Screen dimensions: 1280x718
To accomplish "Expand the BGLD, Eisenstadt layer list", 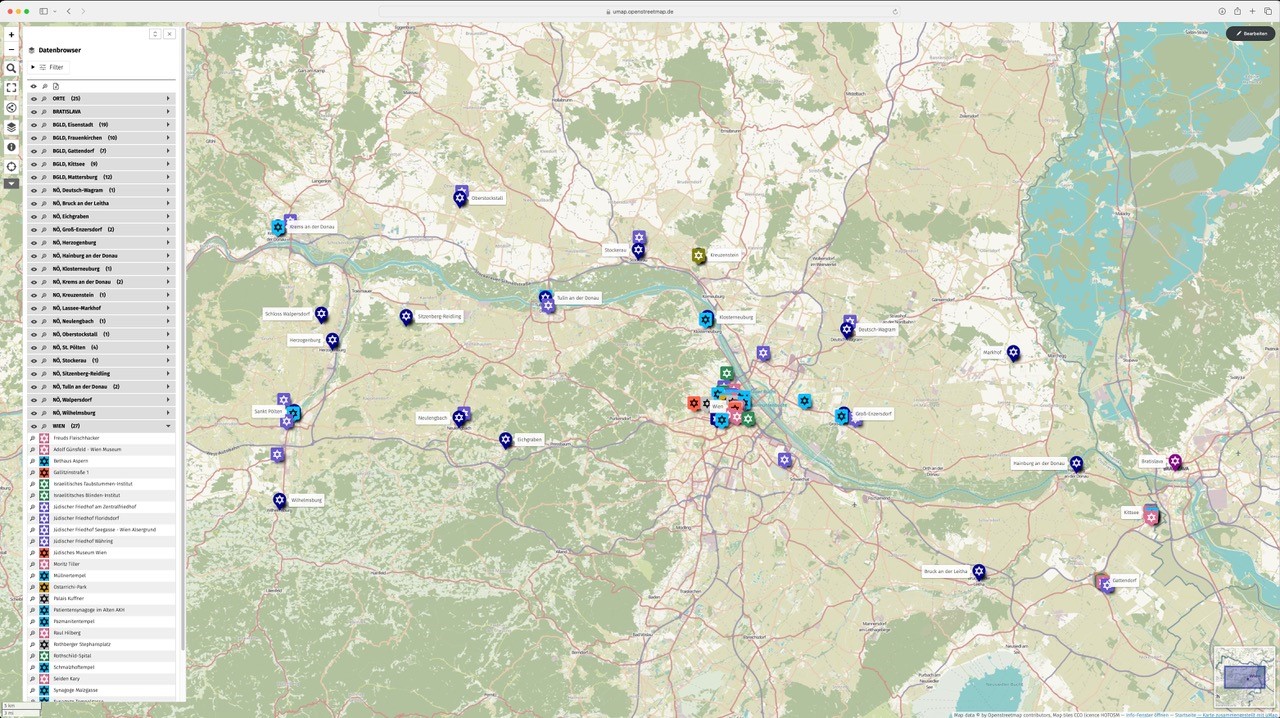I will (x=168, y=124).
